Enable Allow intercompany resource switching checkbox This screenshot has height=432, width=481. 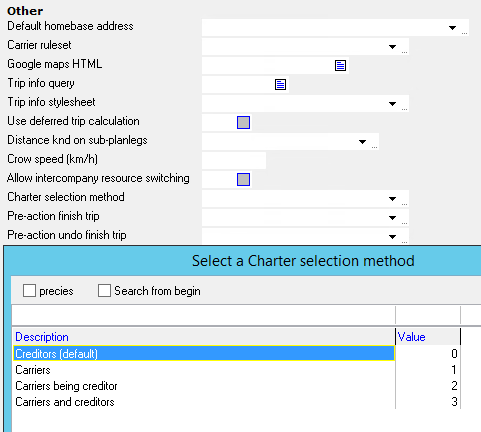point(243,179)
